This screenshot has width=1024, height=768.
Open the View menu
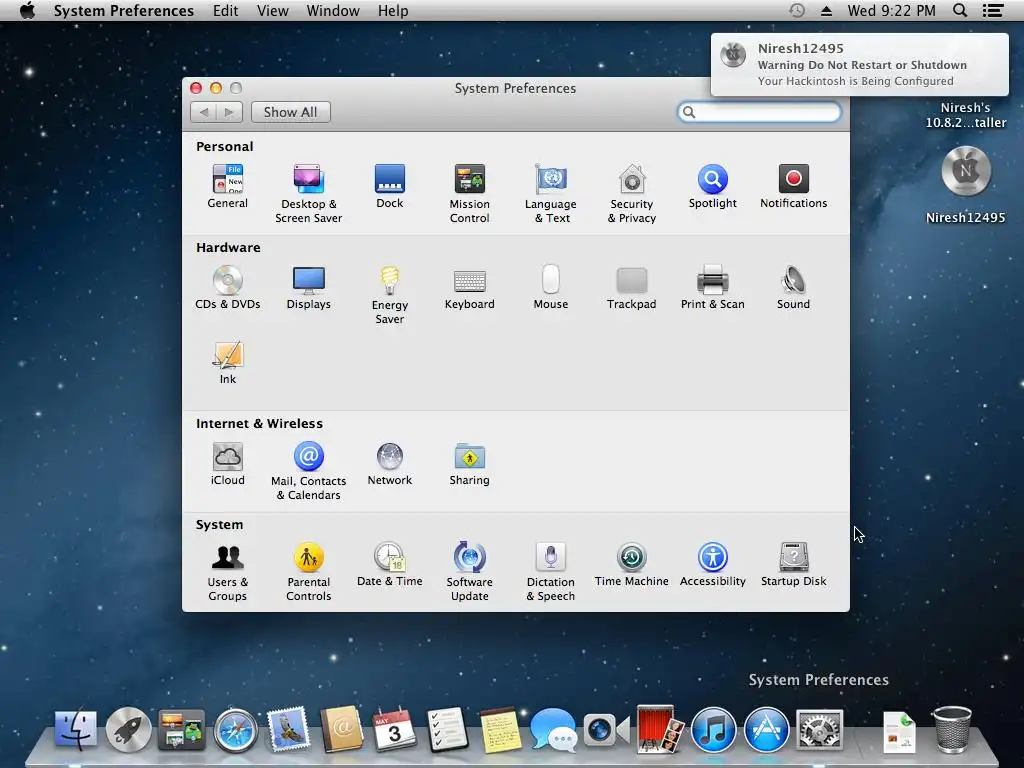tap(272, 10)
